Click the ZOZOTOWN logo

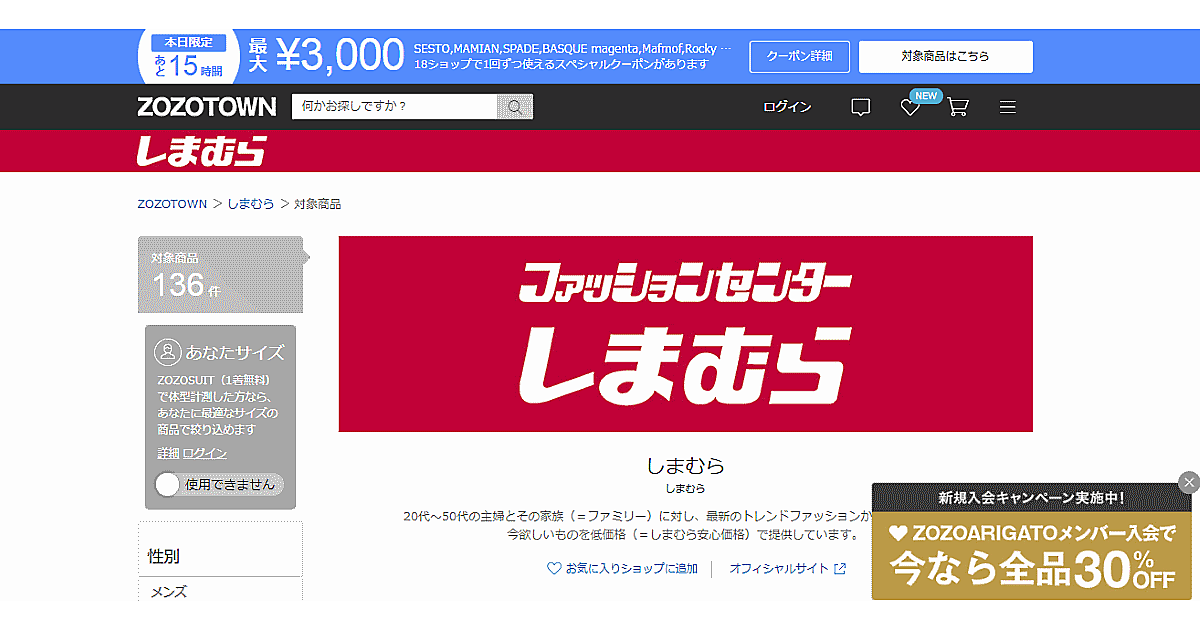(206, 107)
